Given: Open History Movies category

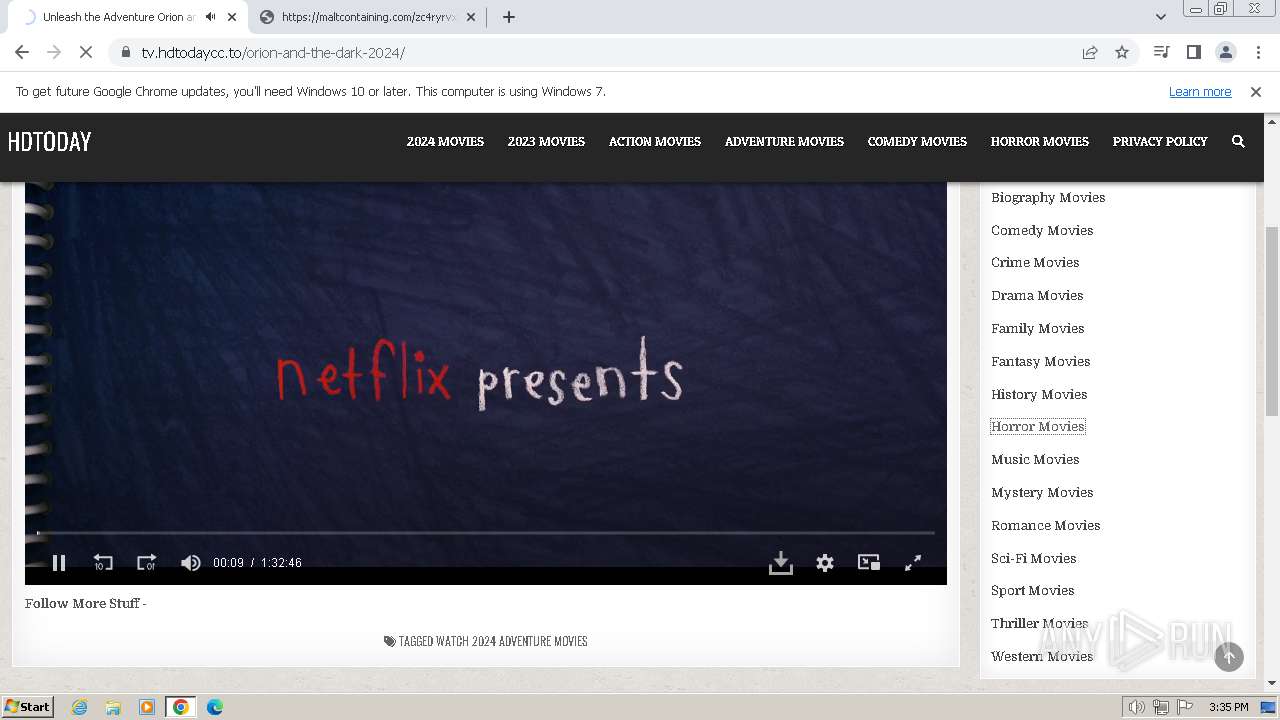Looking at the screenshot, I should click(x=1039, y=394).
